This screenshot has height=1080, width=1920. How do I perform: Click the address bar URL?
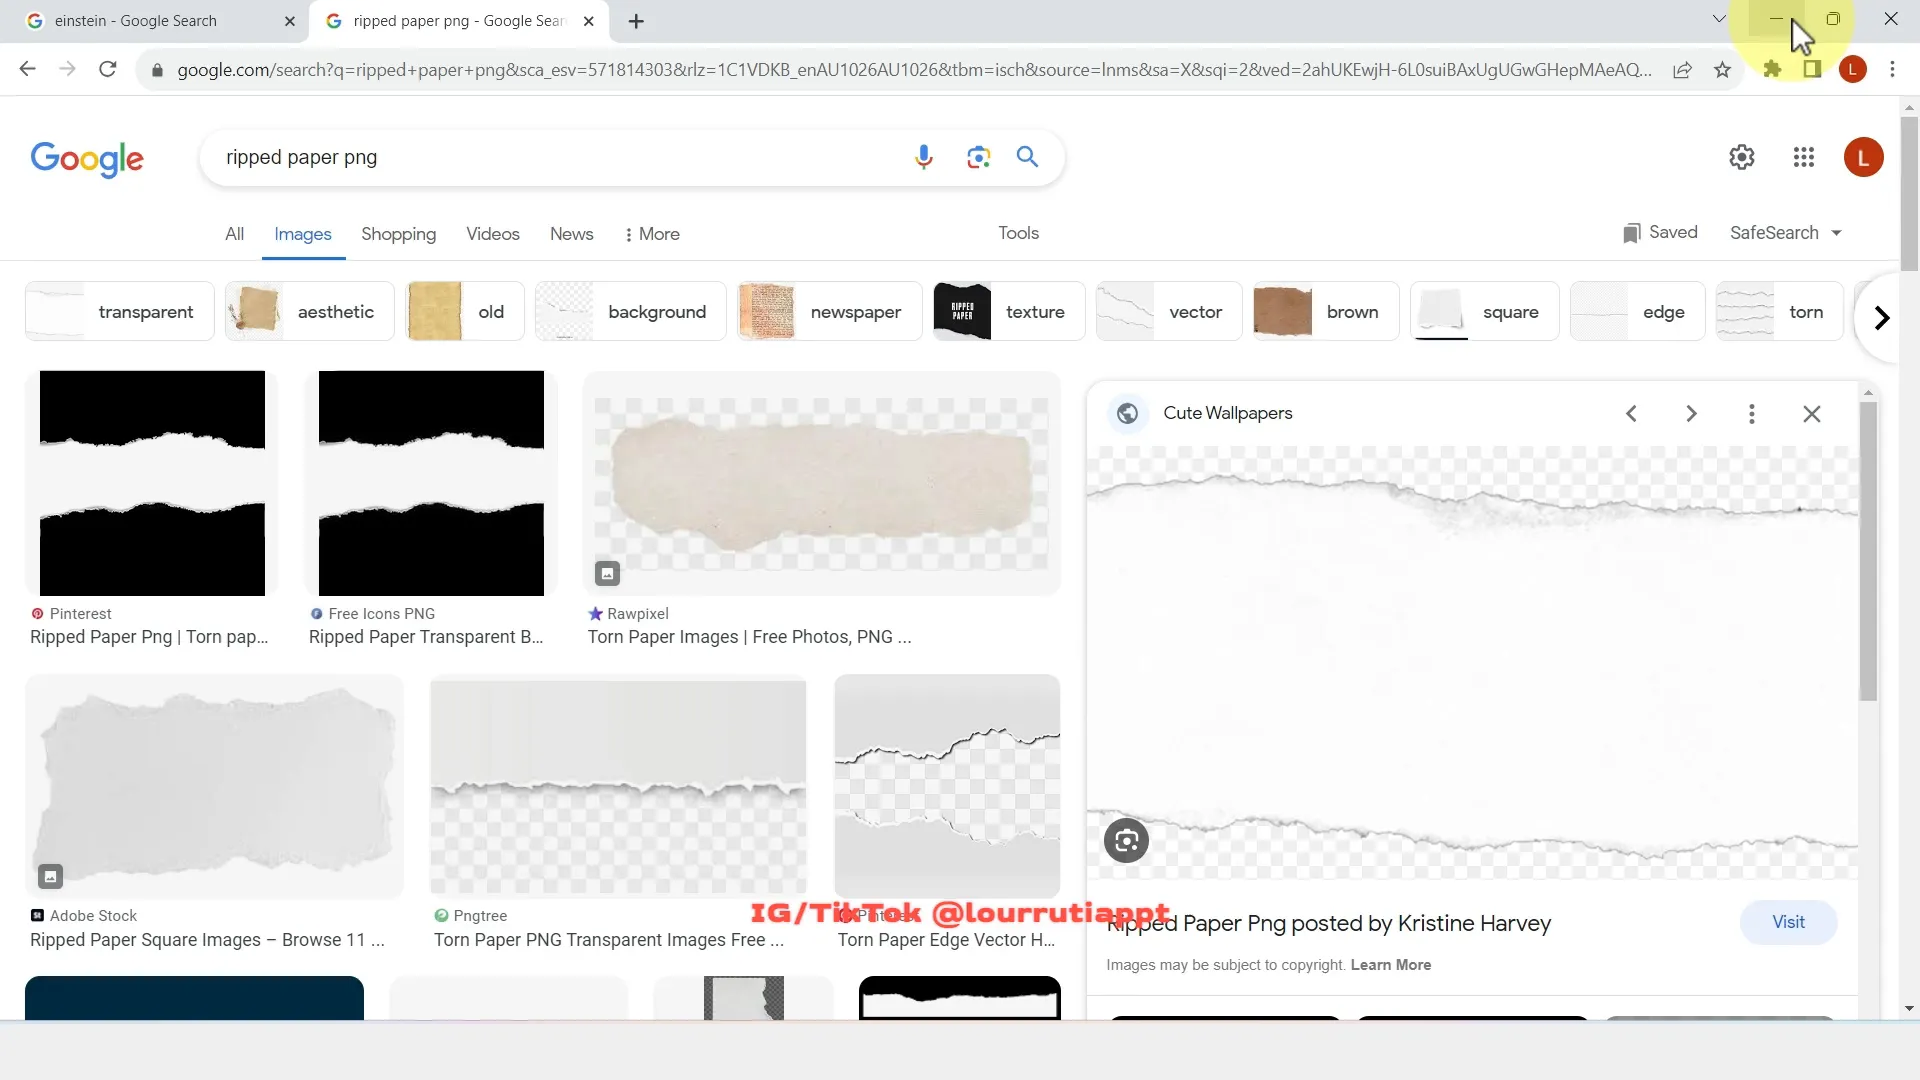pyautogui.click(x=913, y=70)
